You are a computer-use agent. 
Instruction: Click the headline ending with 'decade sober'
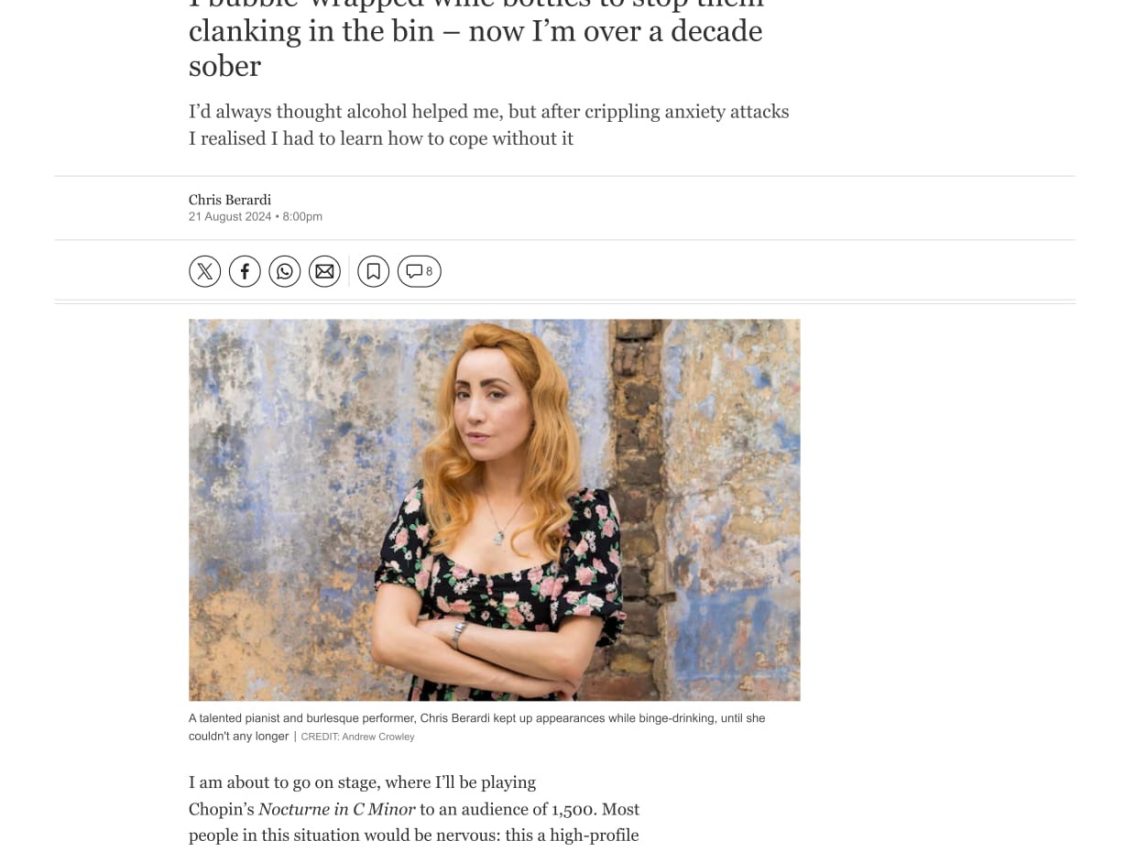coord(475,32)
